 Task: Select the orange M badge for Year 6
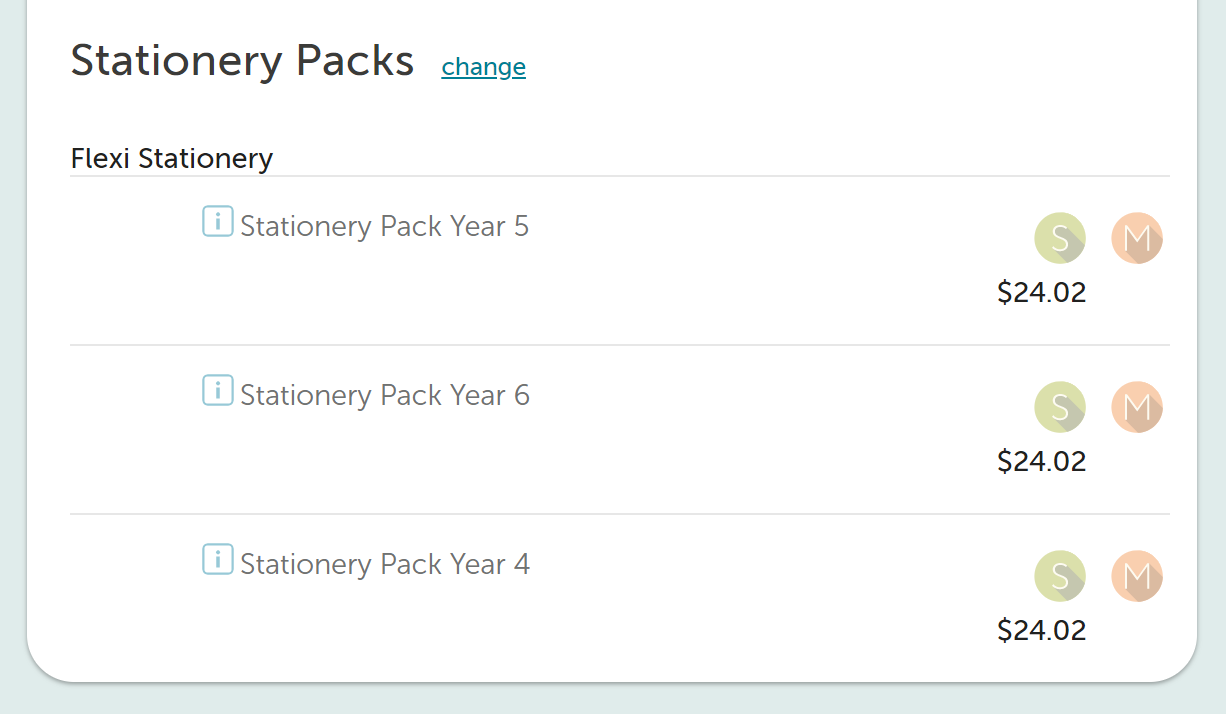1137,408
